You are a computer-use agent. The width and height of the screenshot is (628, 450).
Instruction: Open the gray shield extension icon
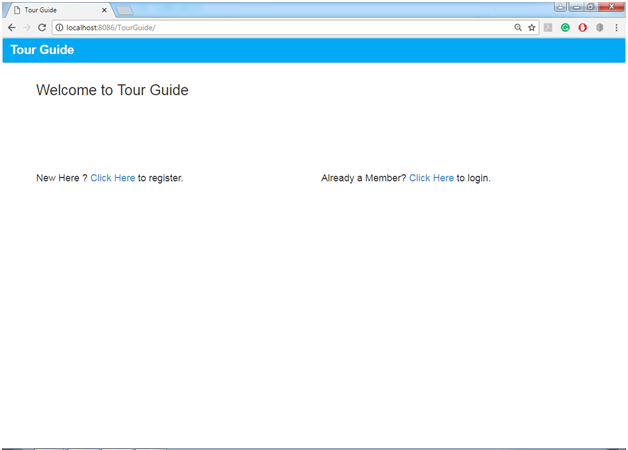point(600,28)
